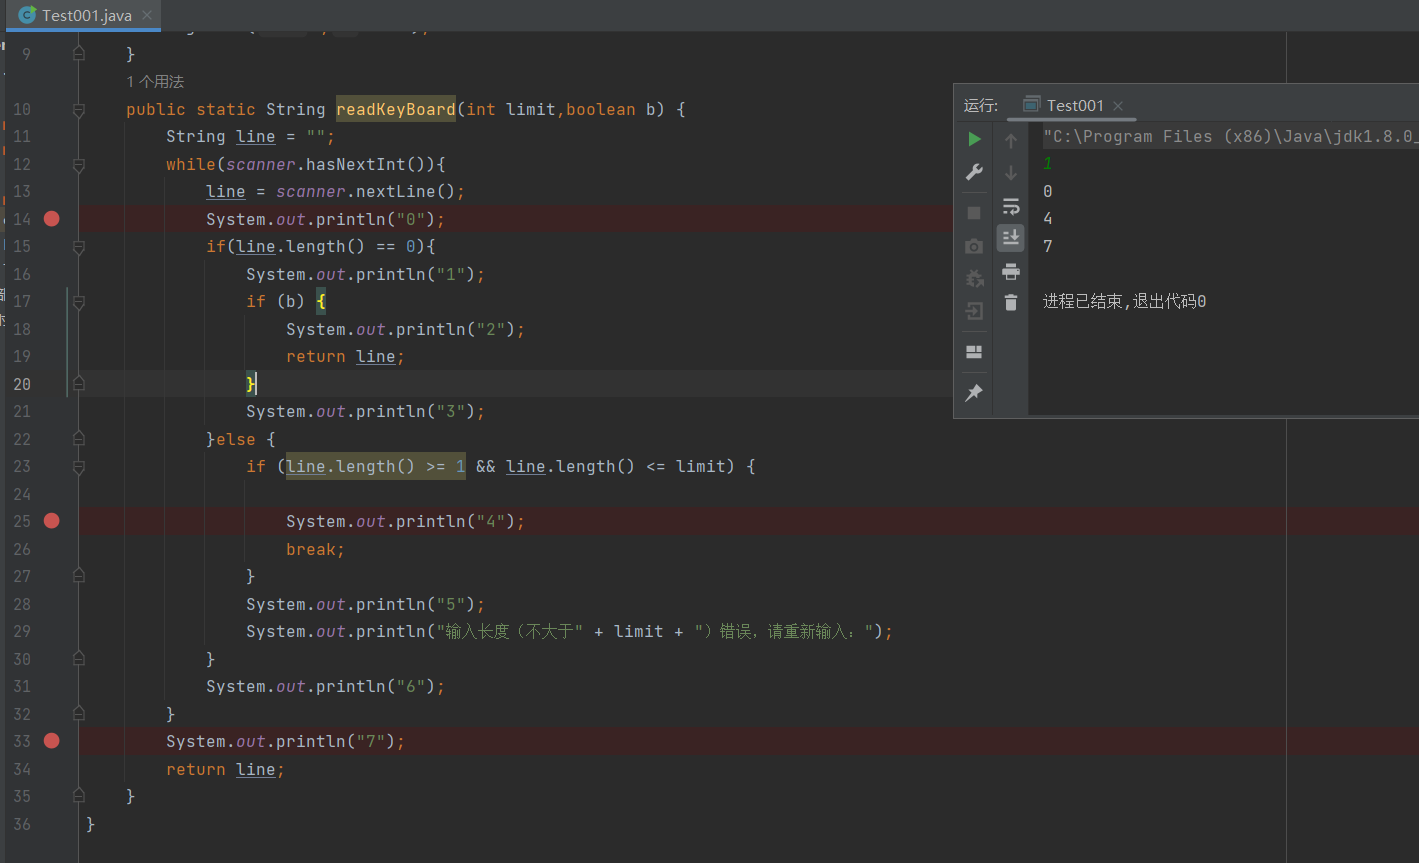Click the println("5") statement on line 28
This screenshot has width=1419, height=863.
[365, 604]
